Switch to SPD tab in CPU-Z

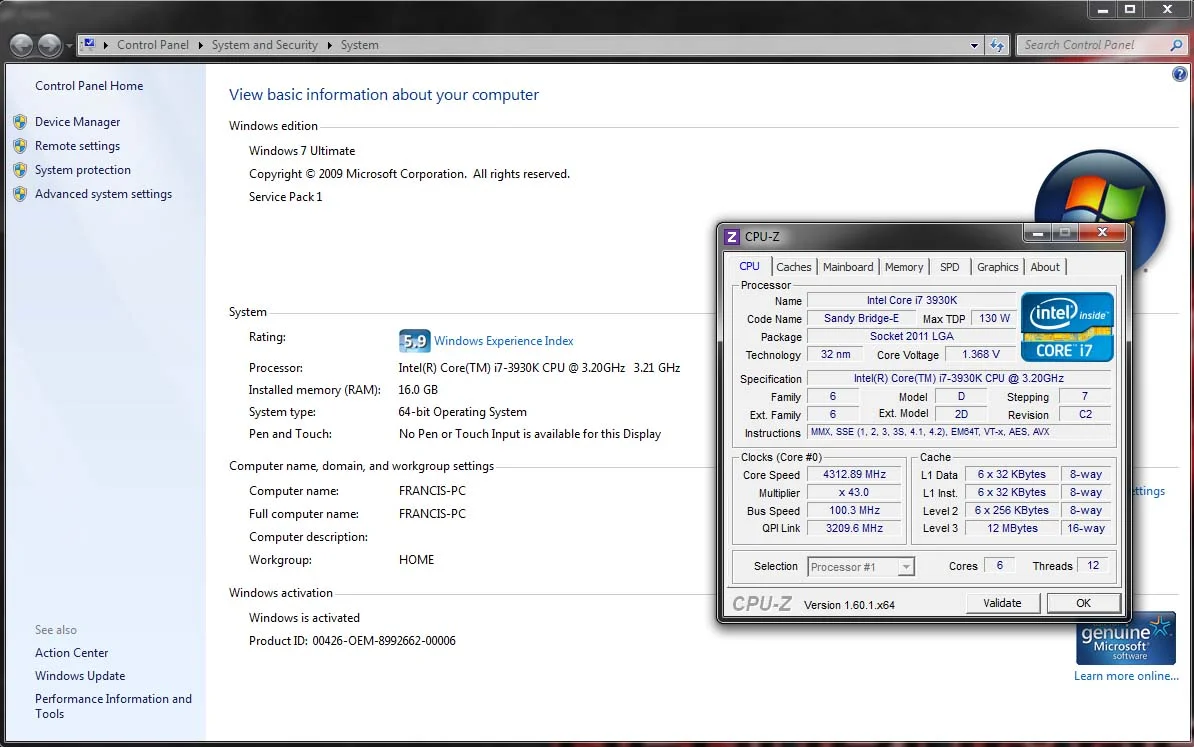(950, 267)
